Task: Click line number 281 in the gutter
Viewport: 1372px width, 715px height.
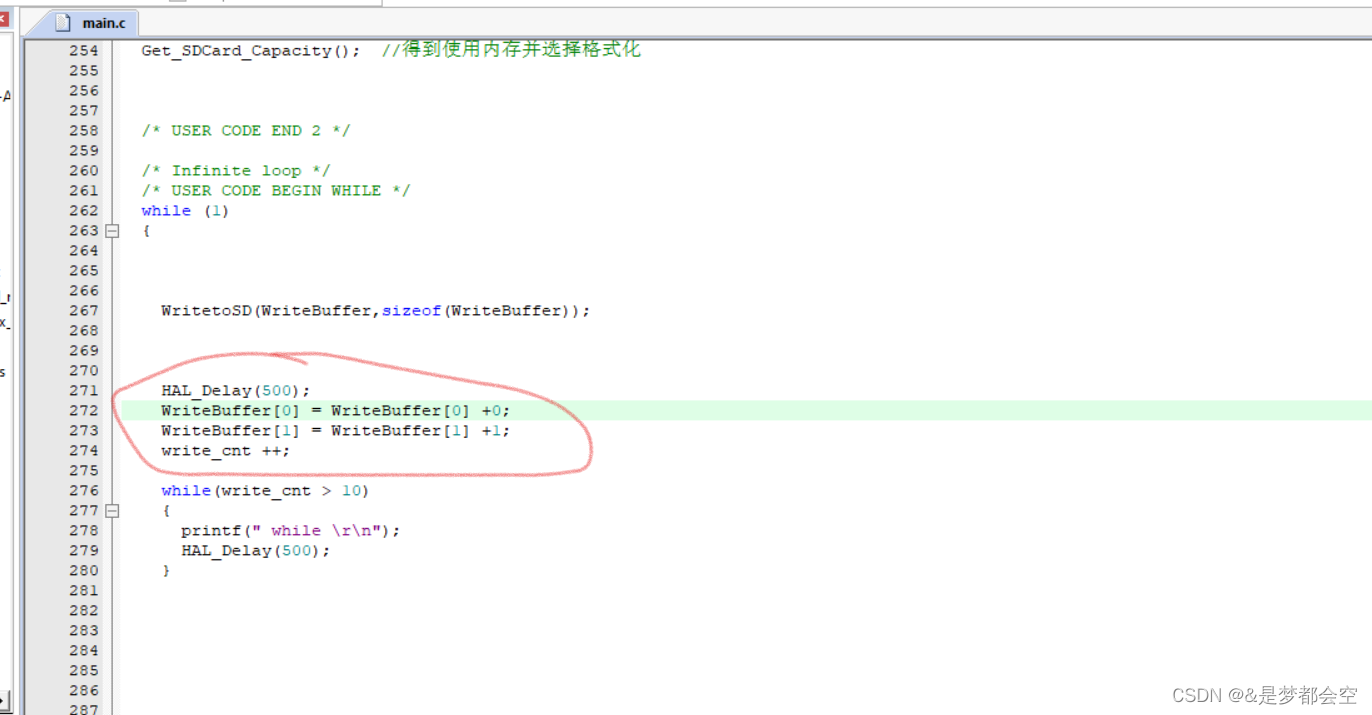Action: 84,591
